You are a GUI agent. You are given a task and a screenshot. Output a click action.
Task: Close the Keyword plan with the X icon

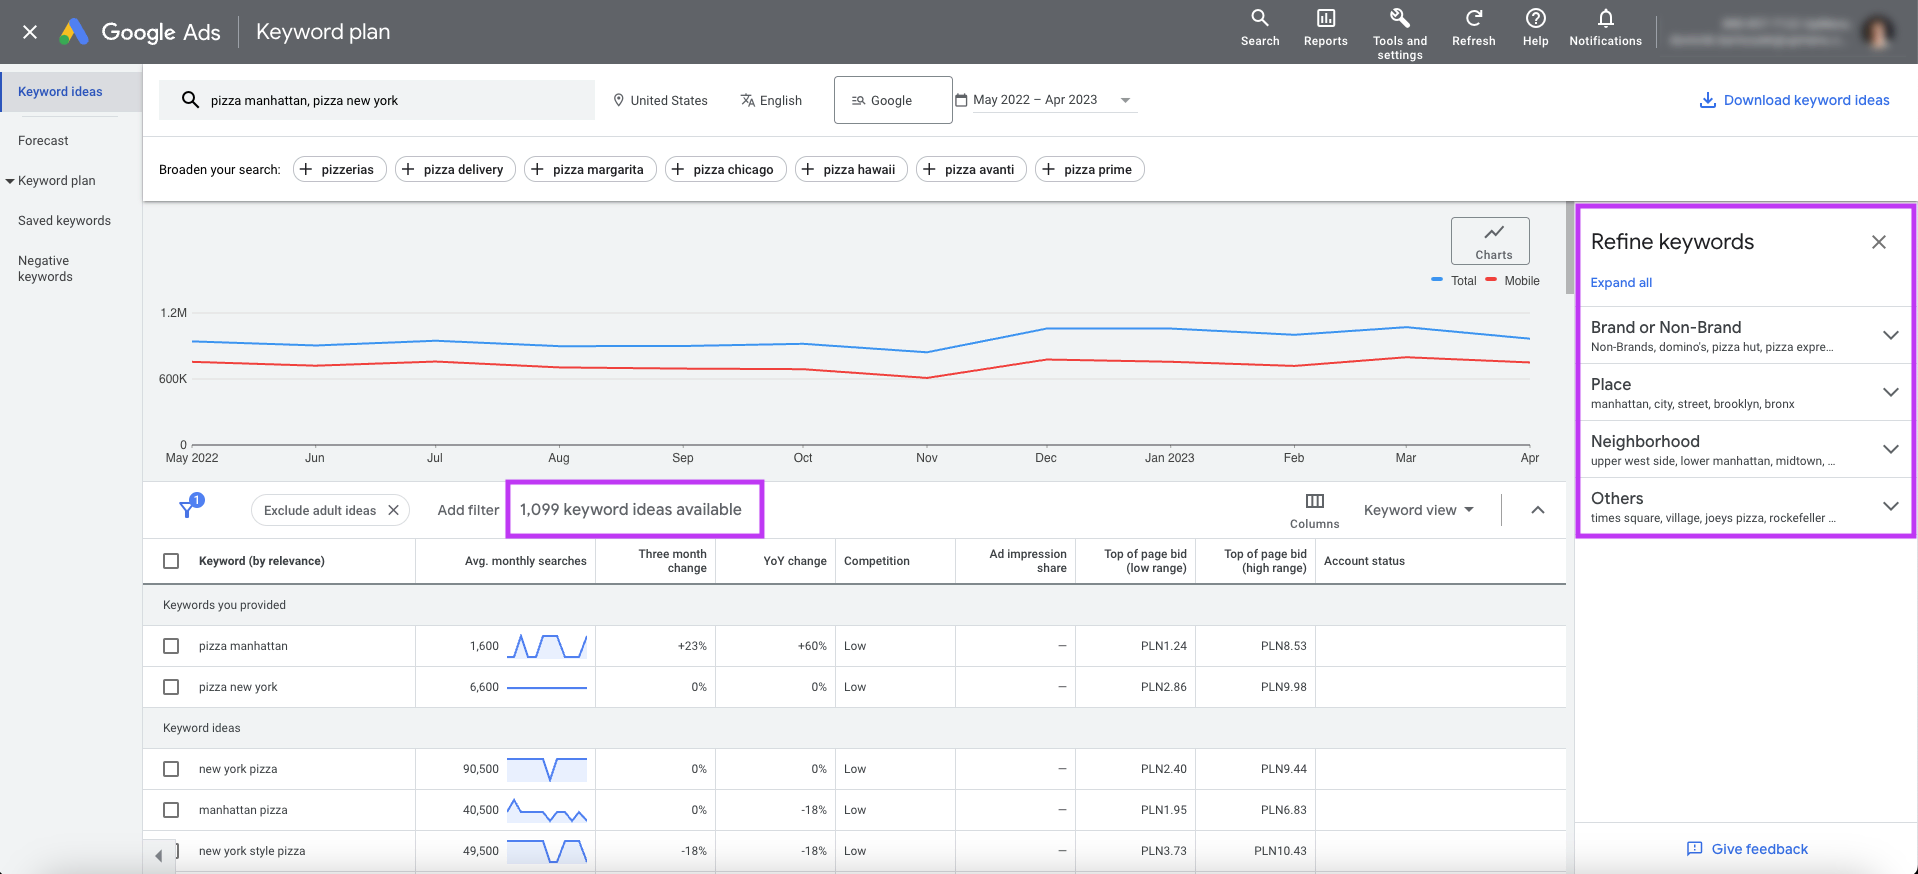[30, 32]
